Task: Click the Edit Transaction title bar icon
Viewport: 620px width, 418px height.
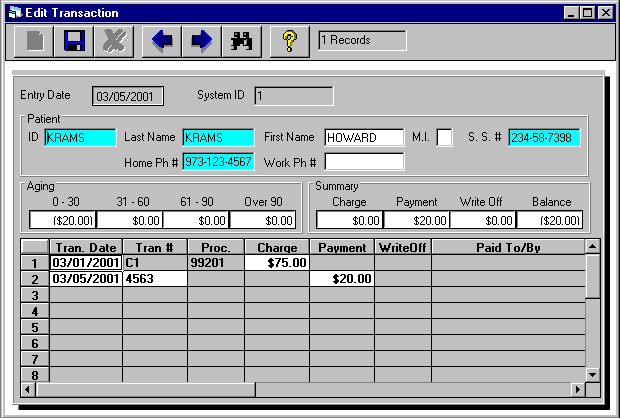Action: pyautogui.click(x=15, y=13)
